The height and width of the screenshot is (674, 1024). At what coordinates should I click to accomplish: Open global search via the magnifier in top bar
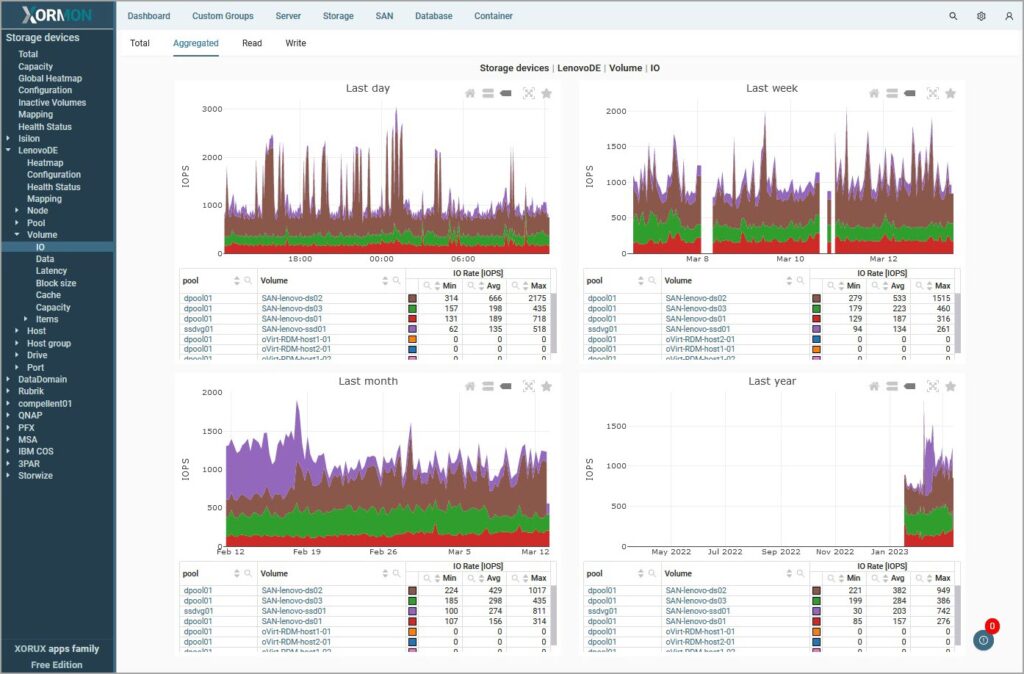coord(953,16)
